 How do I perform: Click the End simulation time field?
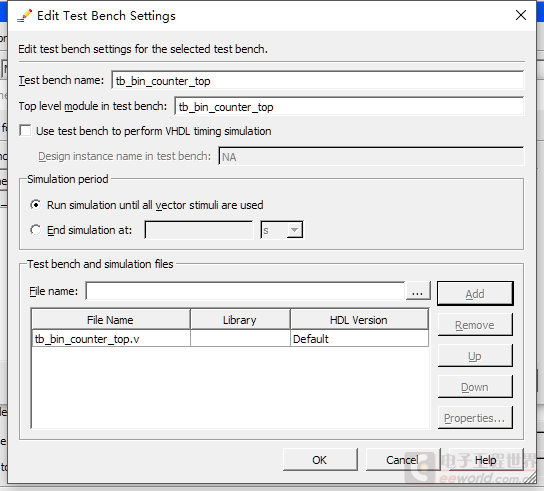tap(199, 230)
